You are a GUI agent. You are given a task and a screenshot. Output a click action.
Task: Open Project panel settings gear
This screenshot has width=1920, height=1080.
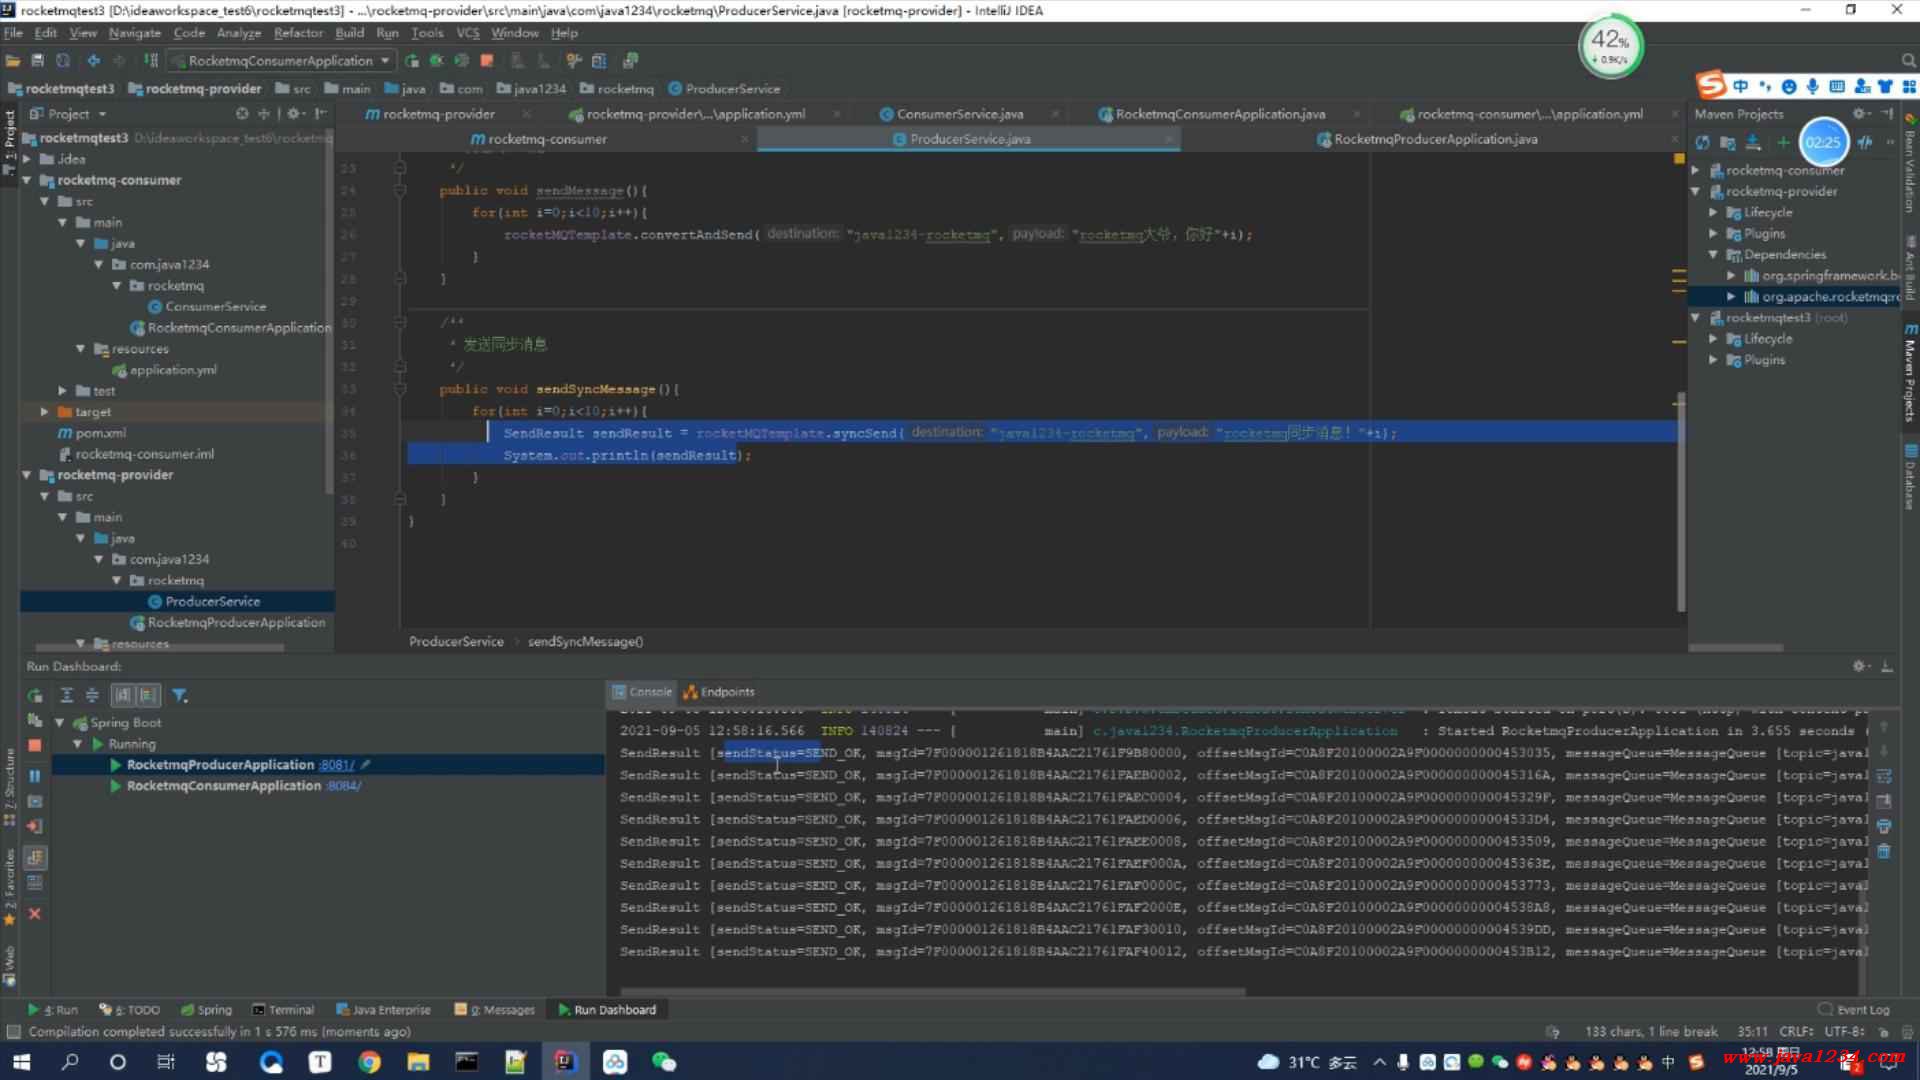293,114
